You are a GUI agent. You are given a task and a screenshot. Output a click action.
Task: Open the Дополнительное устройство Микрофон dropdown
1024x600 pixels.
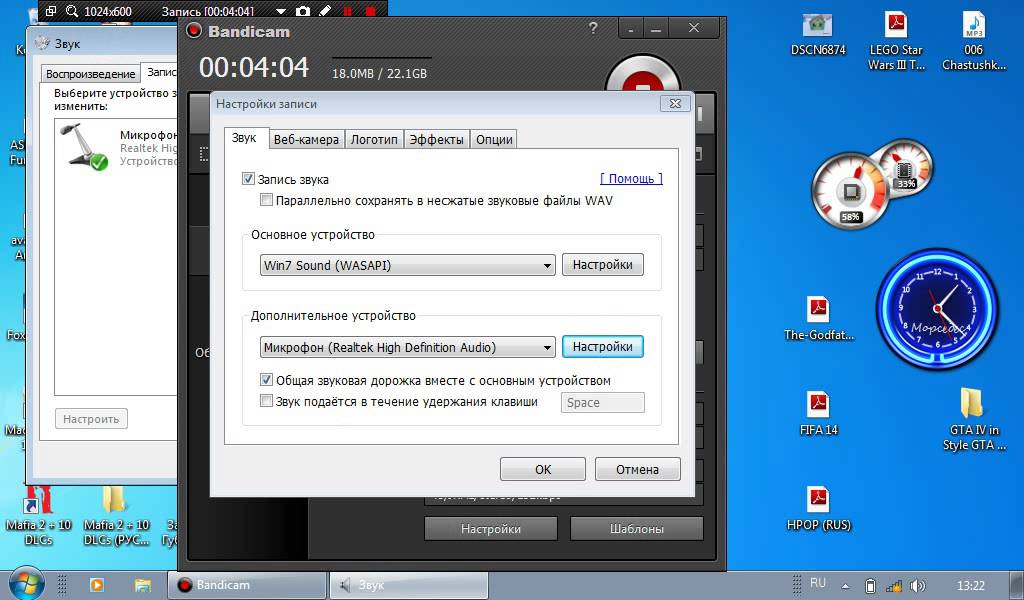coord(408,347)
